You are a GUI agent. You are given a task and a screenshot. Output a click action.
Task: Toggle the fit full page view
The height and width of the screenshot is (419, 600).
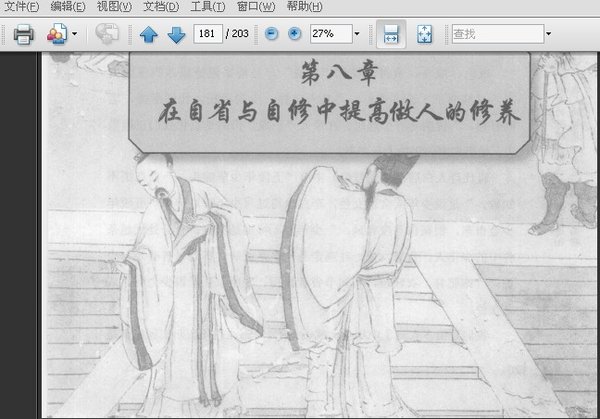pos(424,34)
